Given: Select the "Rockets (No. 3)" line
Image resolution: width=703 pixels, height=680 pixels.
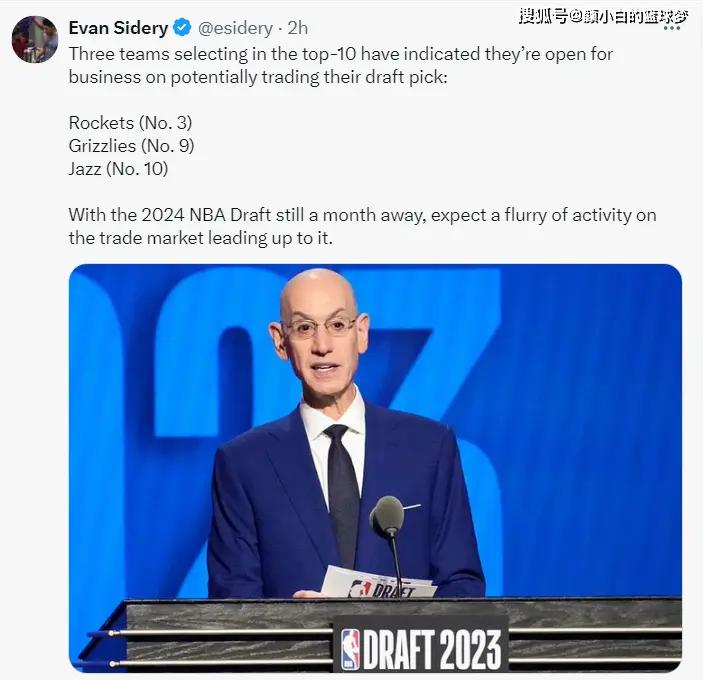Looking at the screenshot, I should pyautogui.click(x=130, y=123).
